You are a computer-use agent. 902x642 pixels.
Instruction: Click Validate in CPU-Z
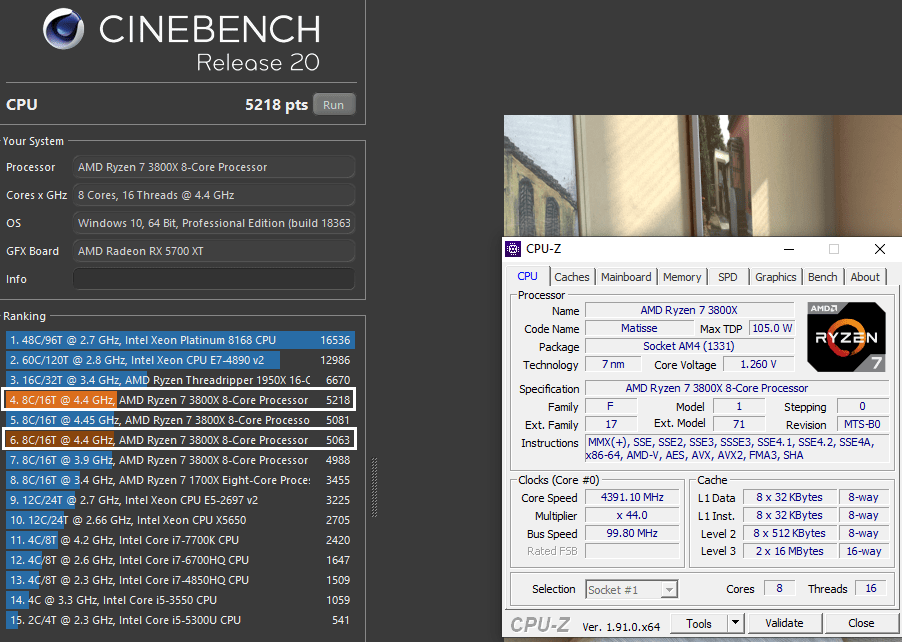[x=784, y=624]
